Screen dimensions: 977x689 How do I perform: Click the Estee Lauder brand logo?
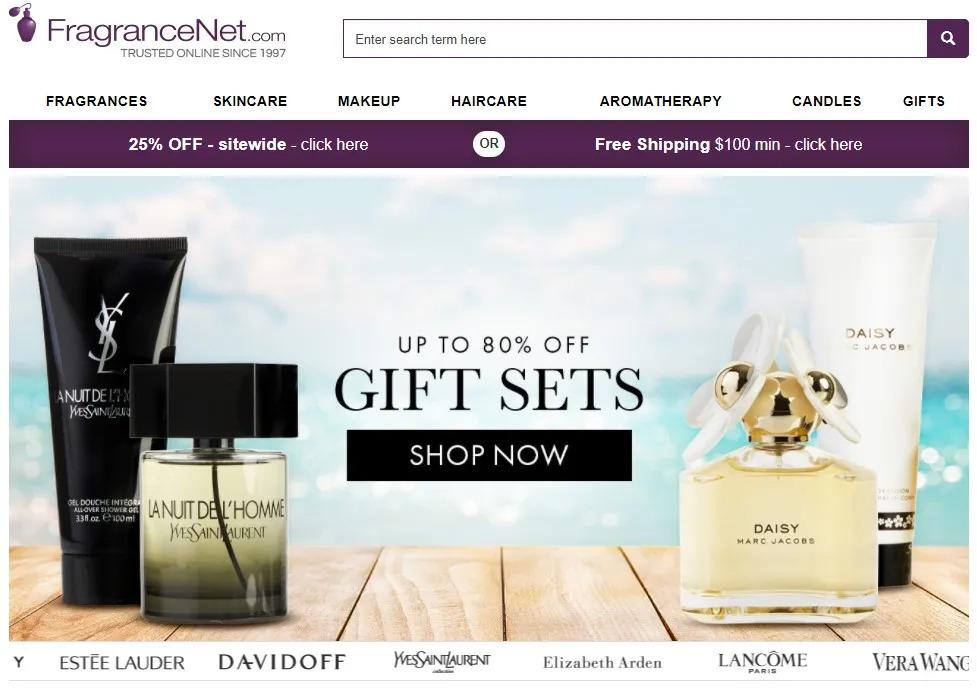[x=122, y=662]
